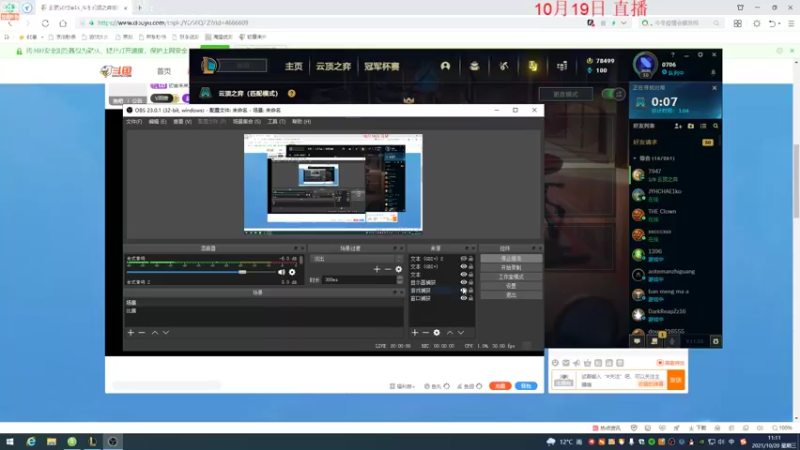Image resolution: width=800 pixels, height=450 pixels.
Task: Toggle the green party open switch in League lobby
Action: coord(613,94)
